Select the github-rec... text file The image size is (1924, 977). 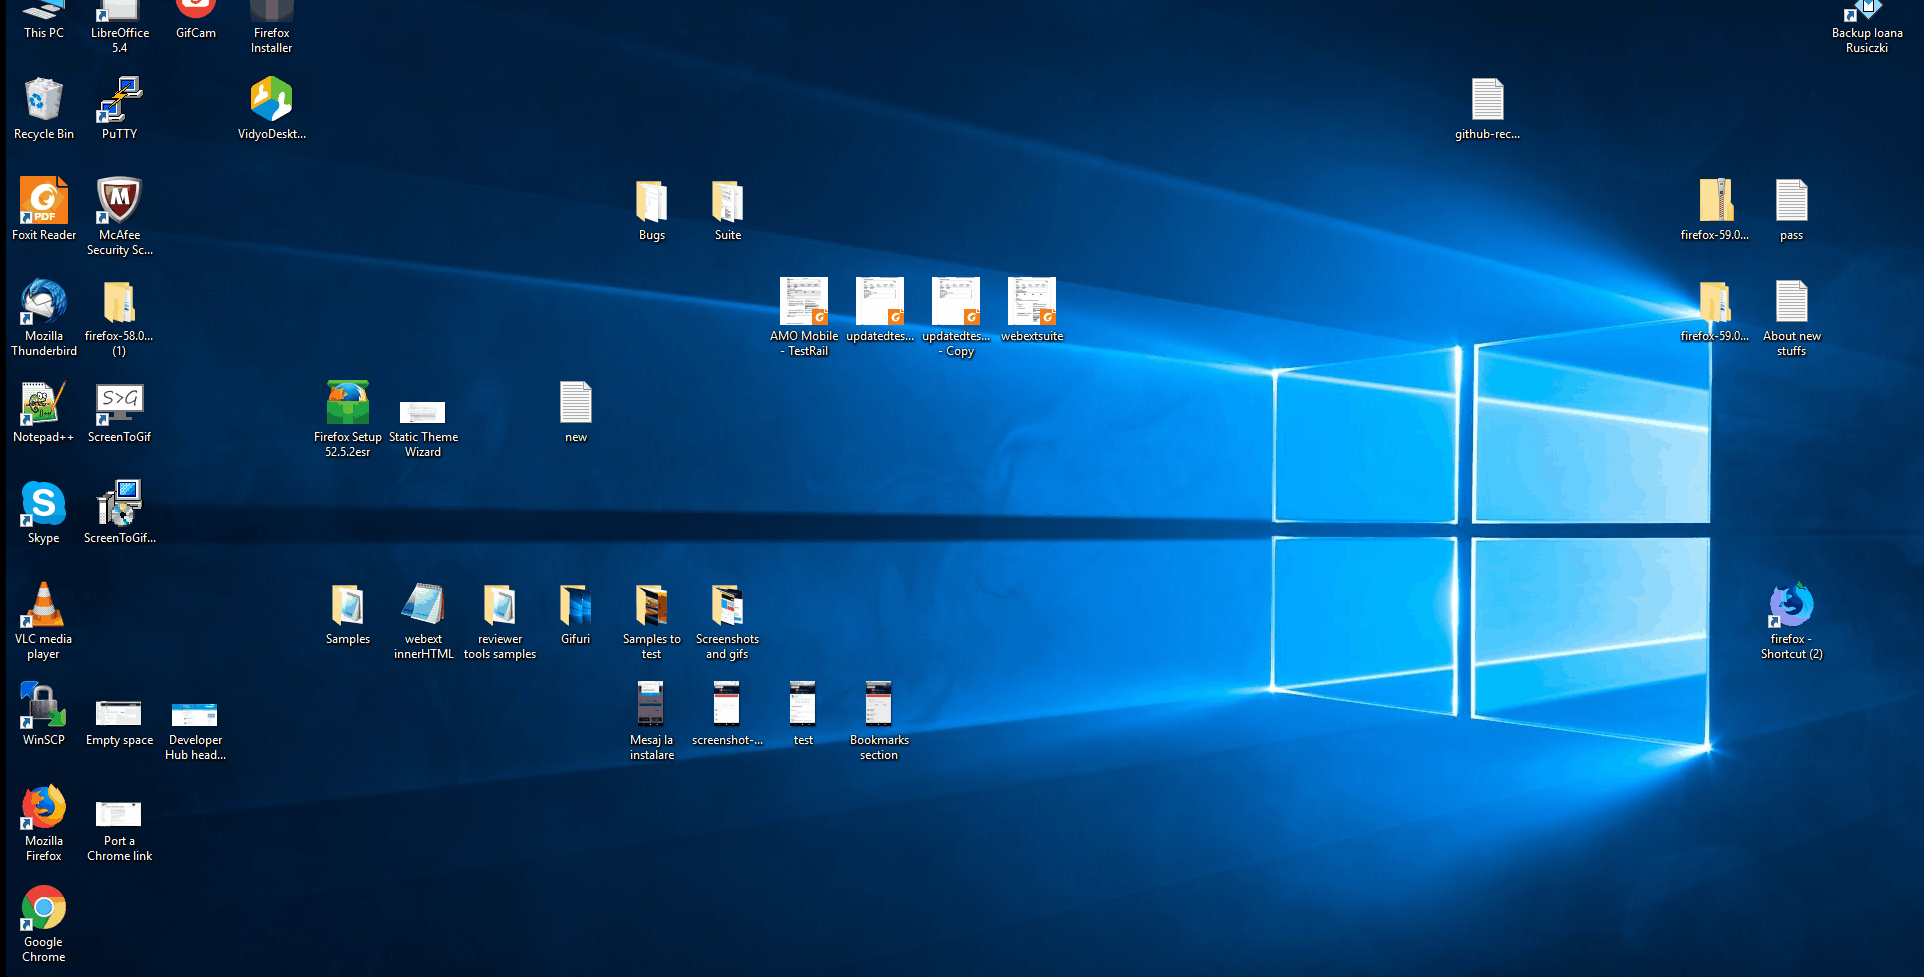pyautogui.click(x=1487, y=109)
